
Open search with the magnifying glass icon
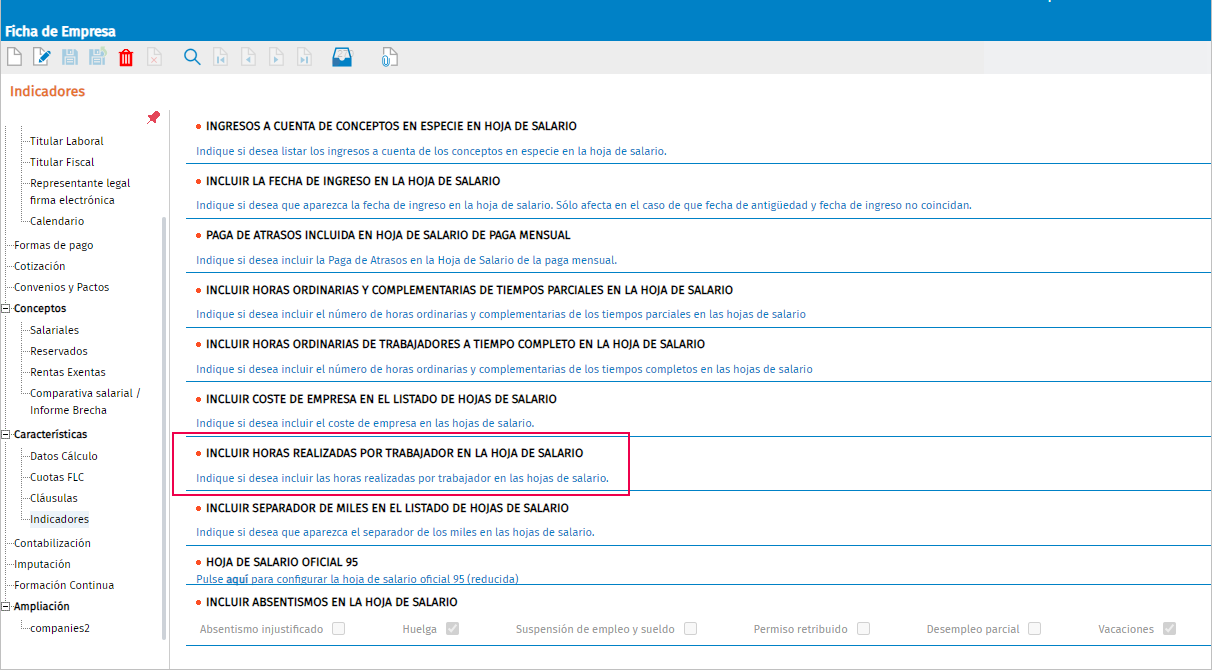[x=192, y=58]
